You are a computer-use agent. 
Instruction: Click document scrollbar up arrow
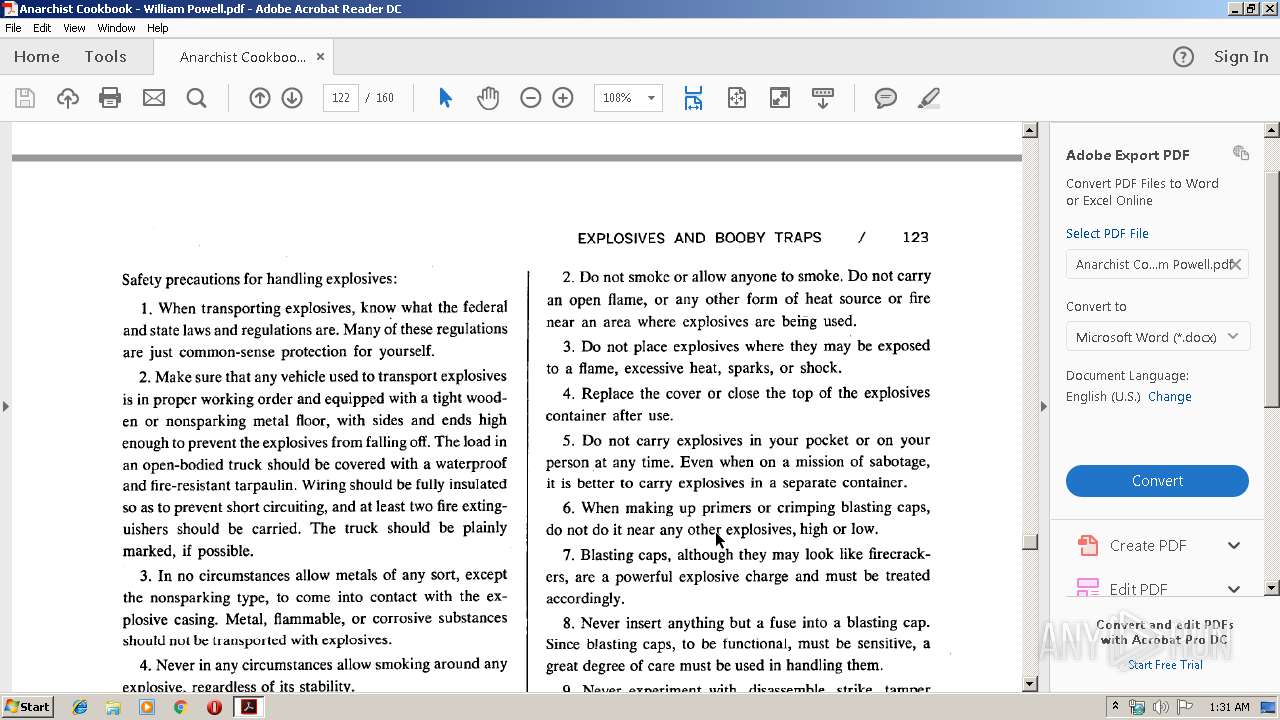(x=1030, y=130)
